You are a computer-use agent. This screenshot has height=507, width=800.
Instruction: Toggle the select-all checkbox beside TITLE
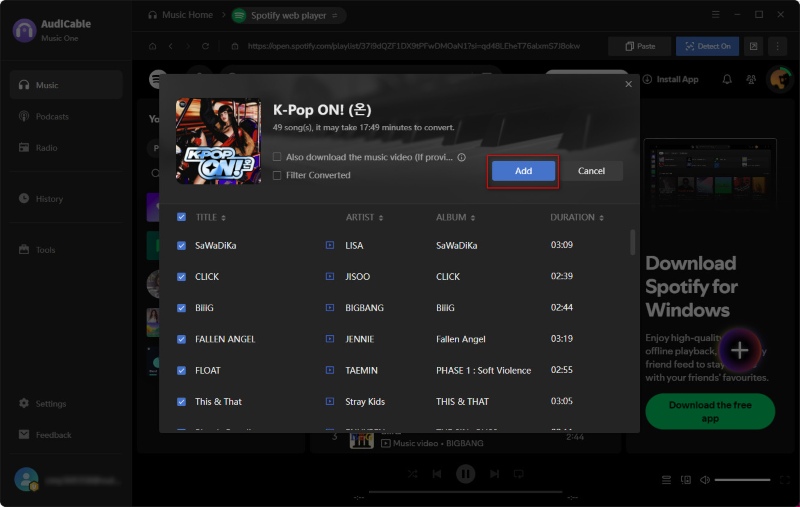(x=181, y=217)
